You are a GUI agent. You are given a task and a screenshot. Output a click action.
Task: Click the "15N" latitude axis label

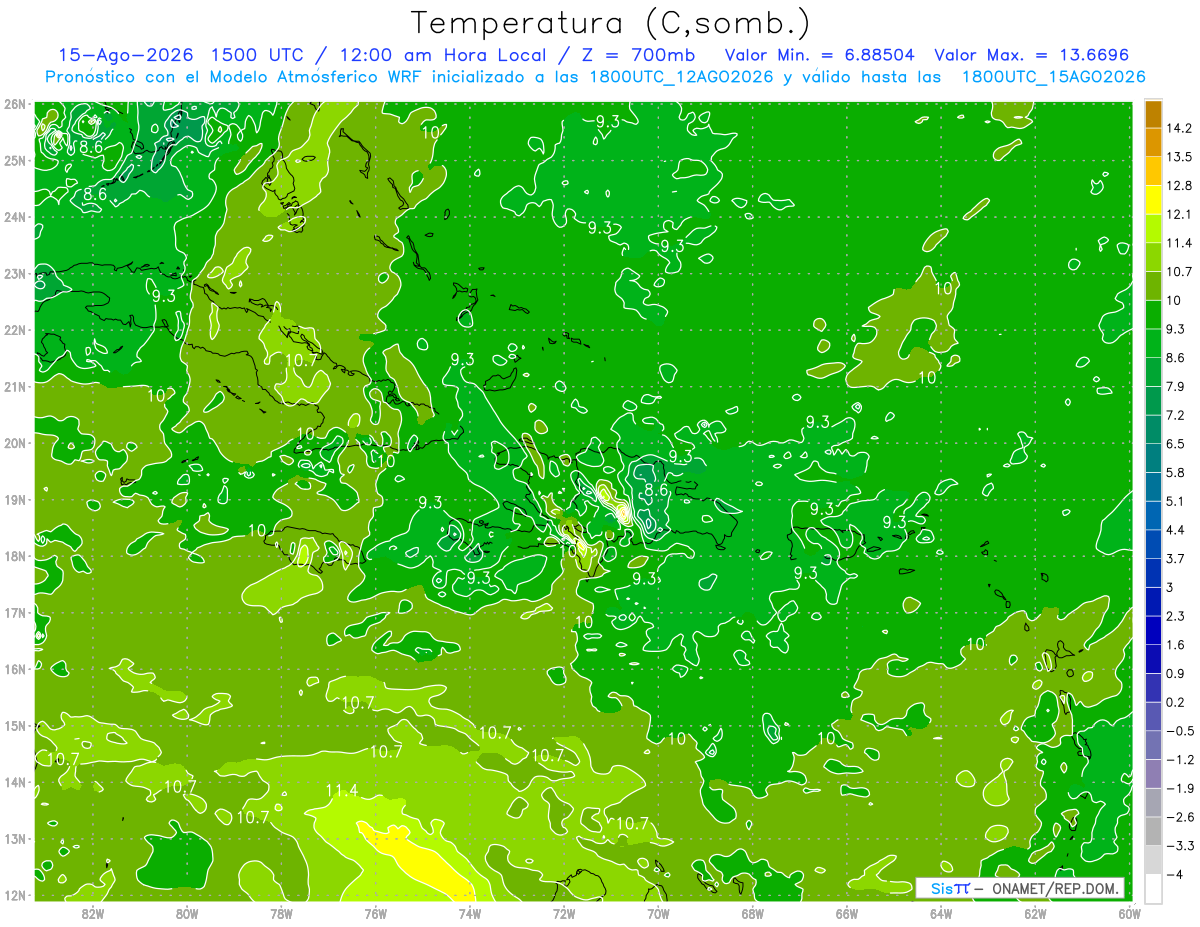click(x=14, y=725)
